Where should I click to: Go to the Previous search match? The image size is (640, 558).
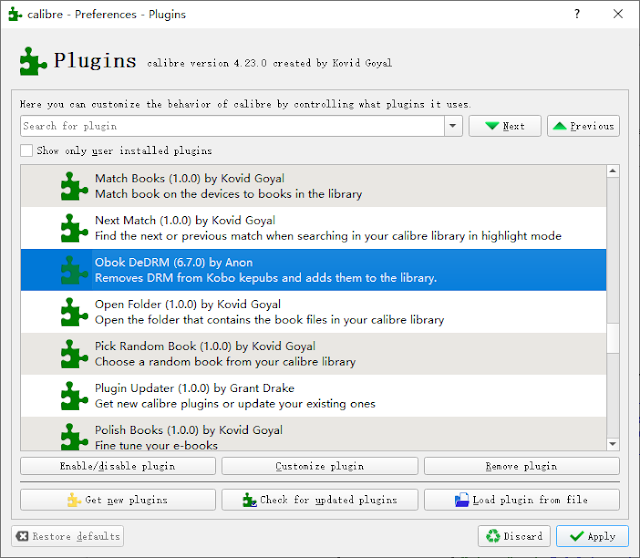(x=583, y=126)
